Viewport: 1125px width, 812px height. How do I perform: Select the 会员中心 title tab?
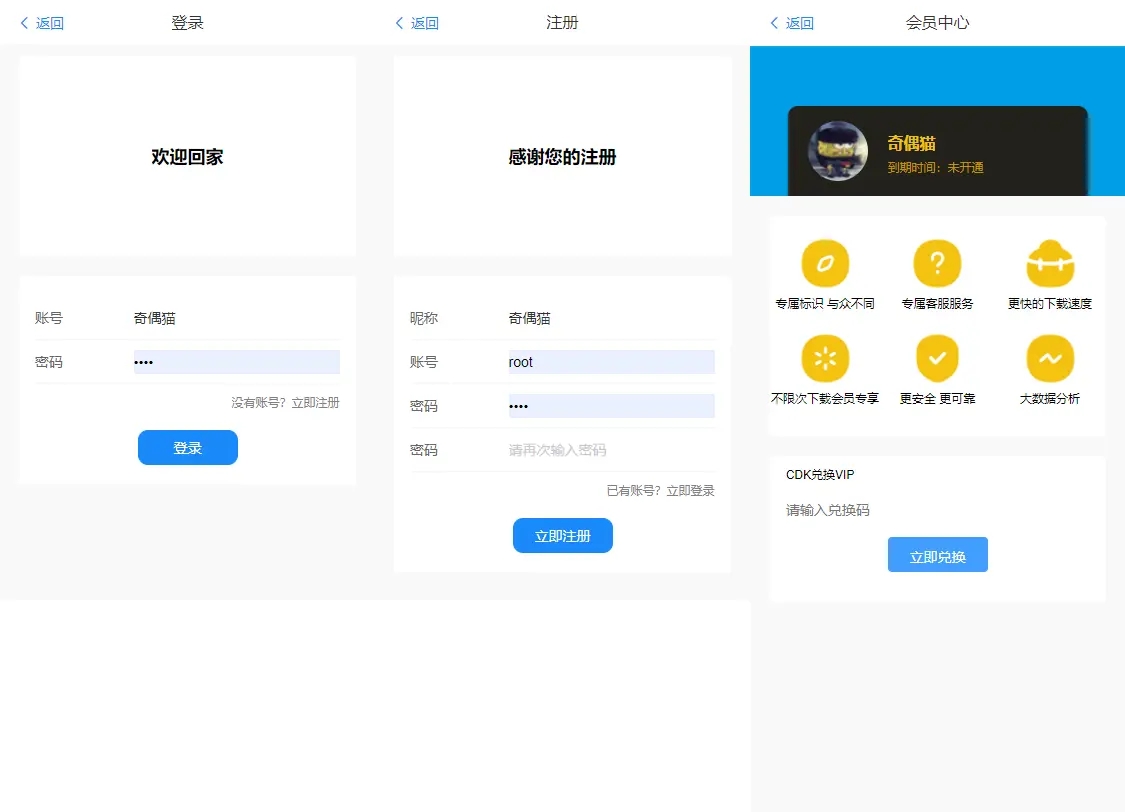tap(937, 22)
